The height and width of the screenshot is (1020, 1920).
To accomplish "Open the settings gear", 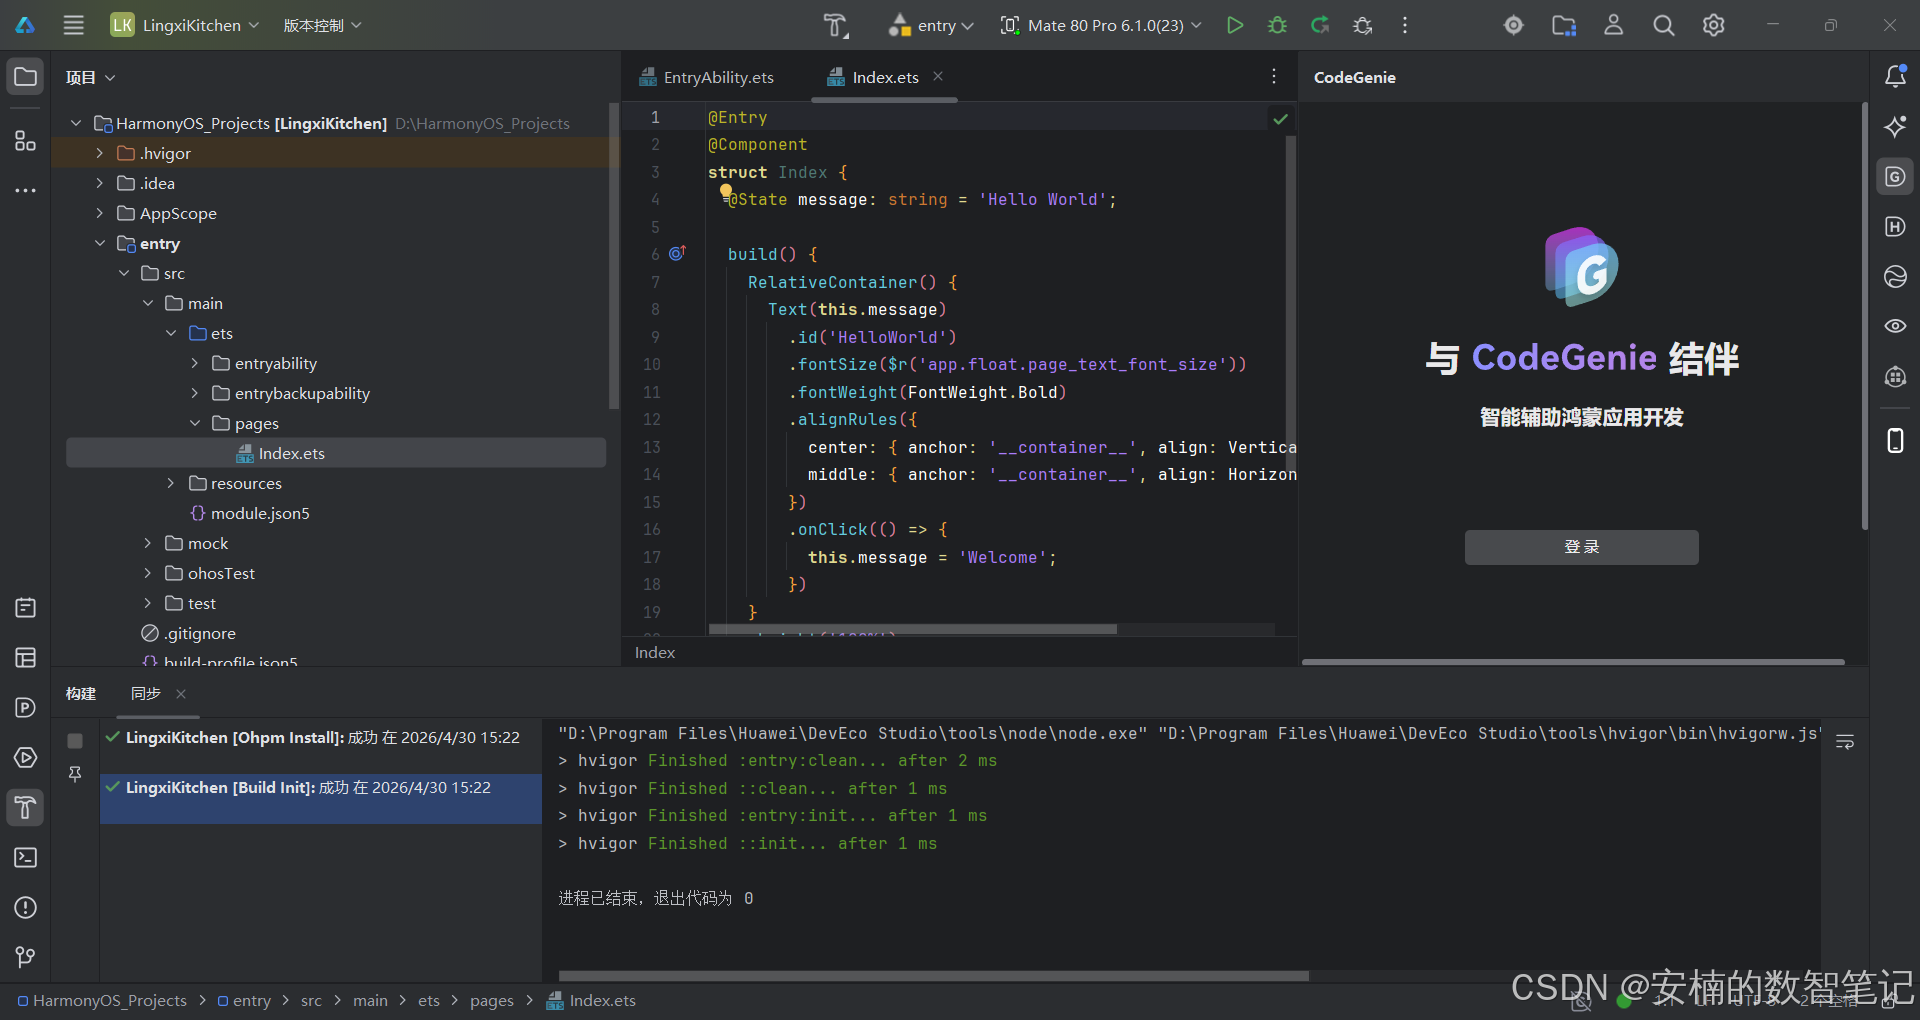I will 1714,25.
